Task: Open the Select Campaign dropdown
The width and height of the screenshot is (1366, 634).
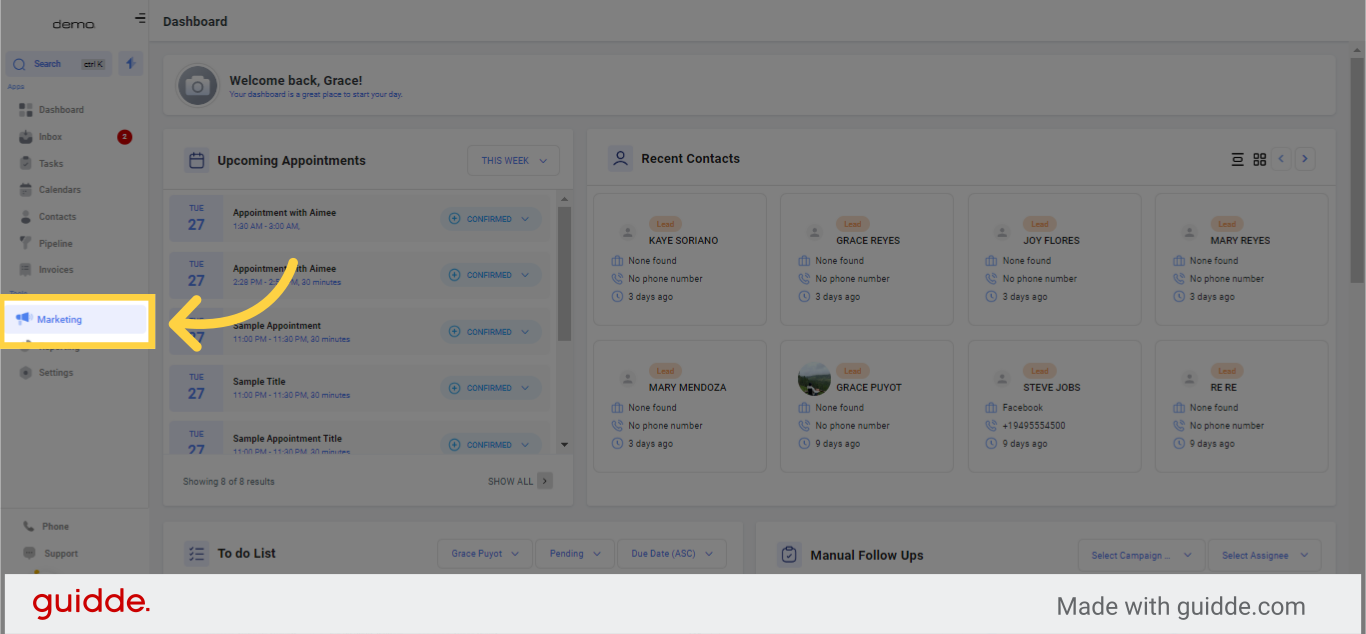Action: 1141,556
